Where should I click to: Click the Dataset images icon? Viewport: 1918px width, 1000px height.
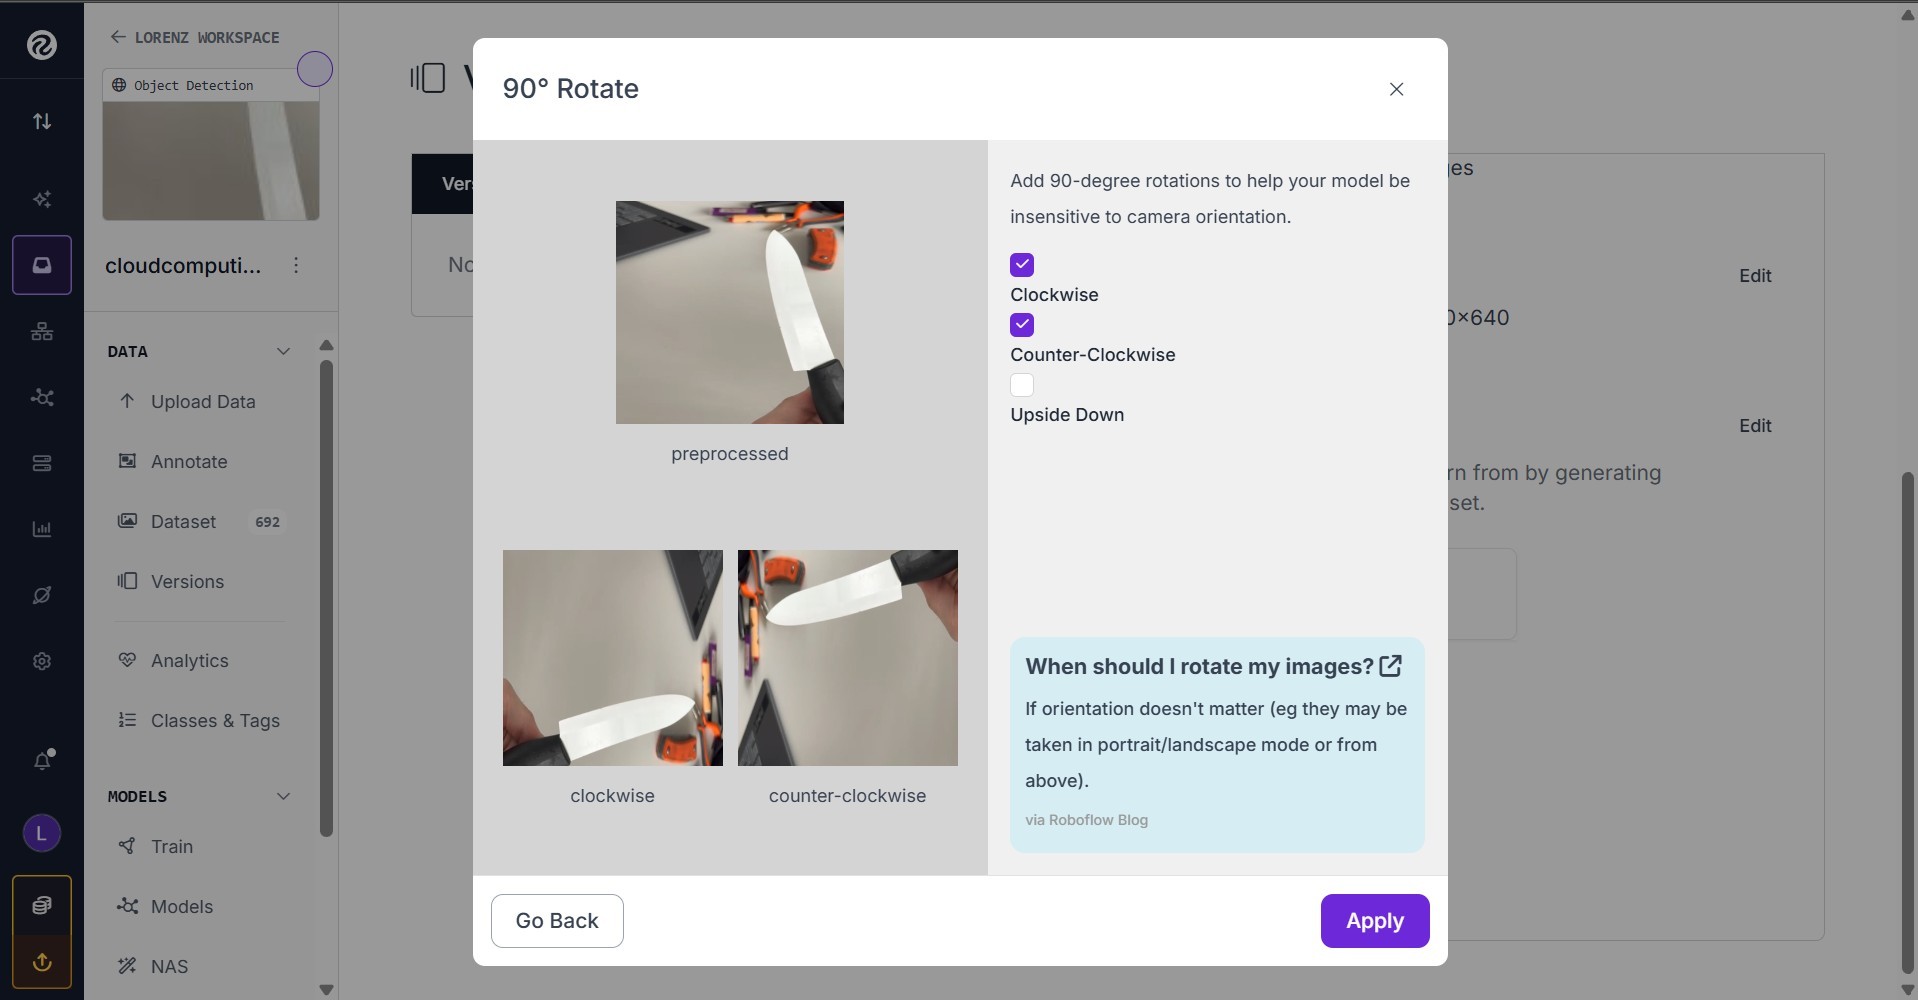[x=127, y=521]
